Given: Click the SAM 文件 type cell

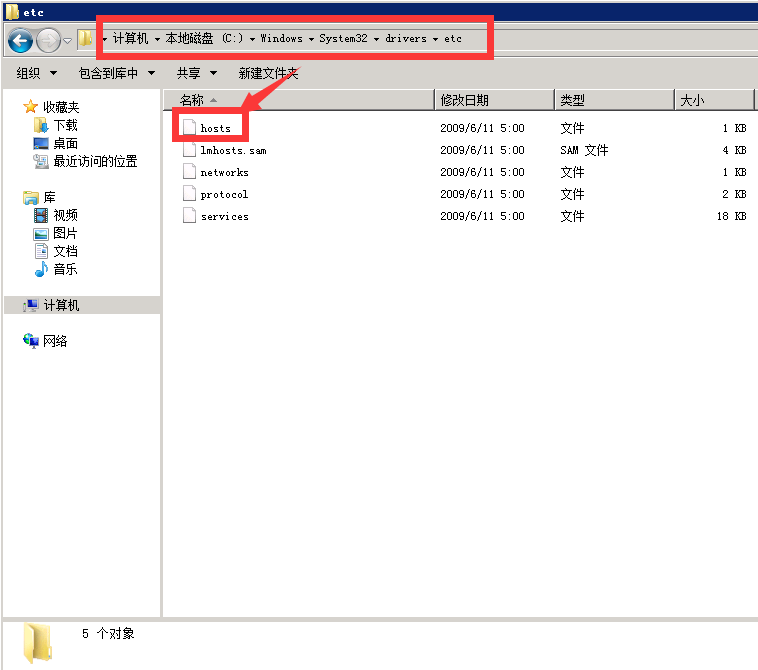Looking at the screenshot, I should (x=584, y=150).
